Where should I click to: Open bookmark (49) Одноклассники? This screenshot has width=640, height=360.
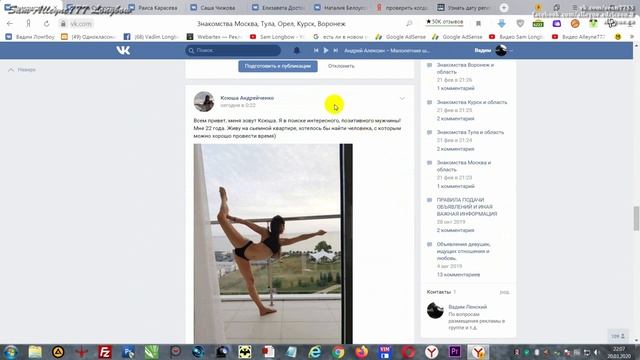[x=88, y=37]
